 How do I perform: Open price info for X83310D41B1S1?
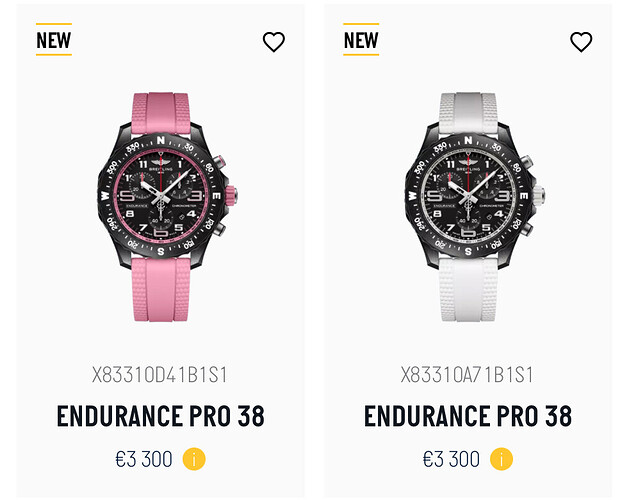tap(194, 459)
